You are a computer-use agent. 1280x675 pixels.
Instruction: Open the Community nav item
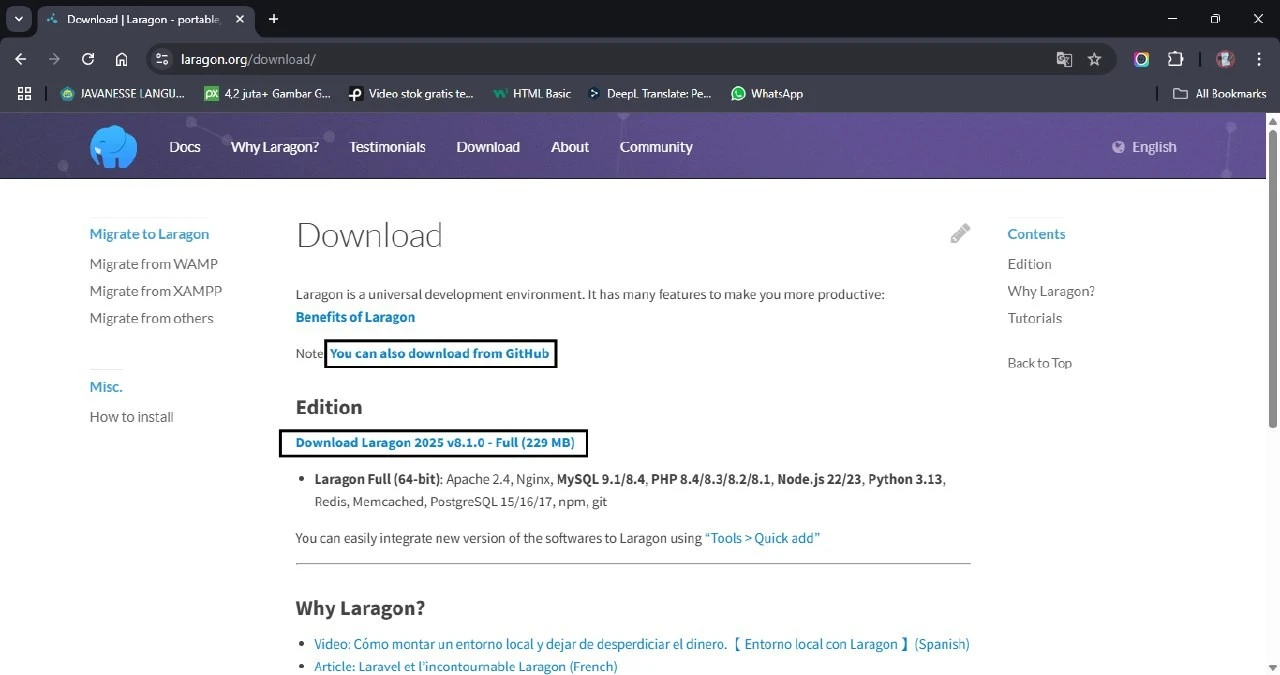click(x=656, y=147)
